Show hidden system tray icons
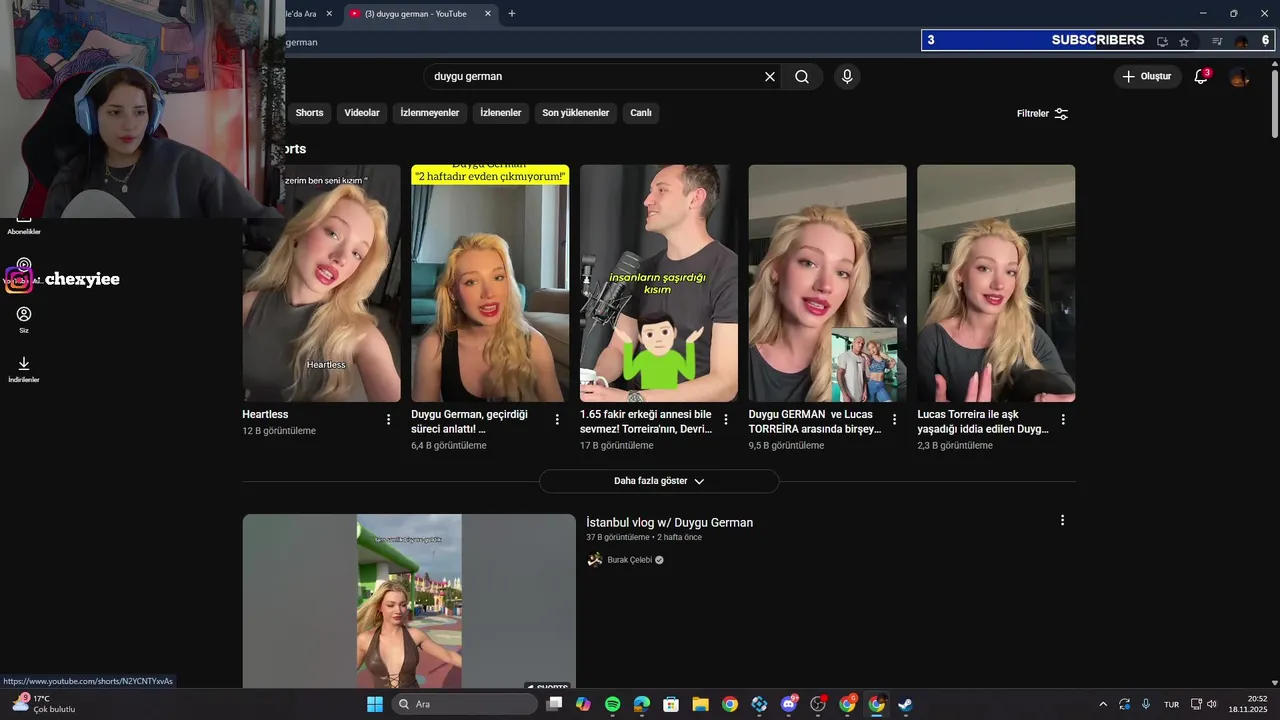The width and height of the screenshot is (1280, 720). 1103,704
